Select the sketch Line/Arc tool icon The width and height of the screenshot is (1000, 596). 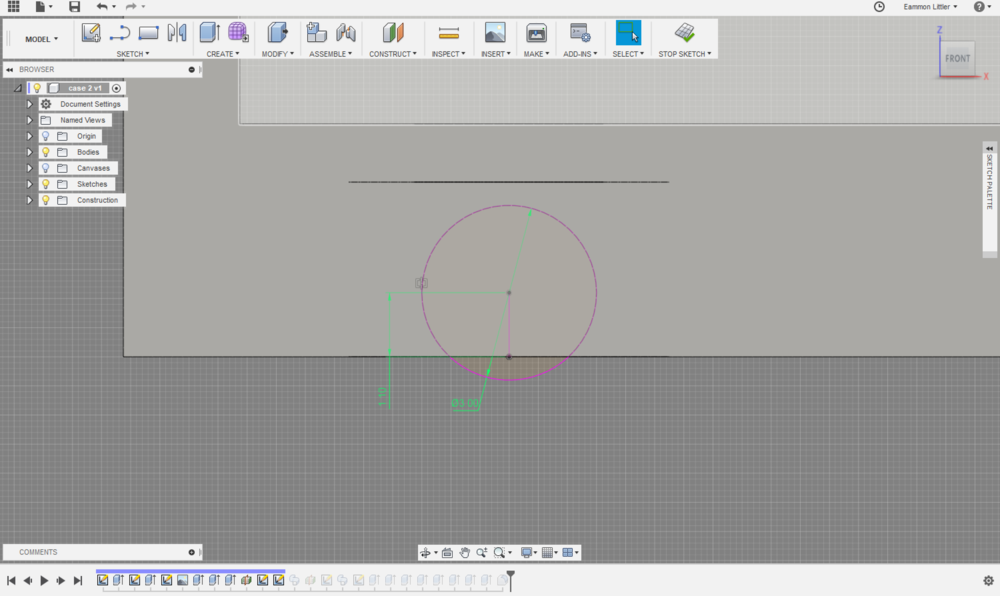pos(119,33)
